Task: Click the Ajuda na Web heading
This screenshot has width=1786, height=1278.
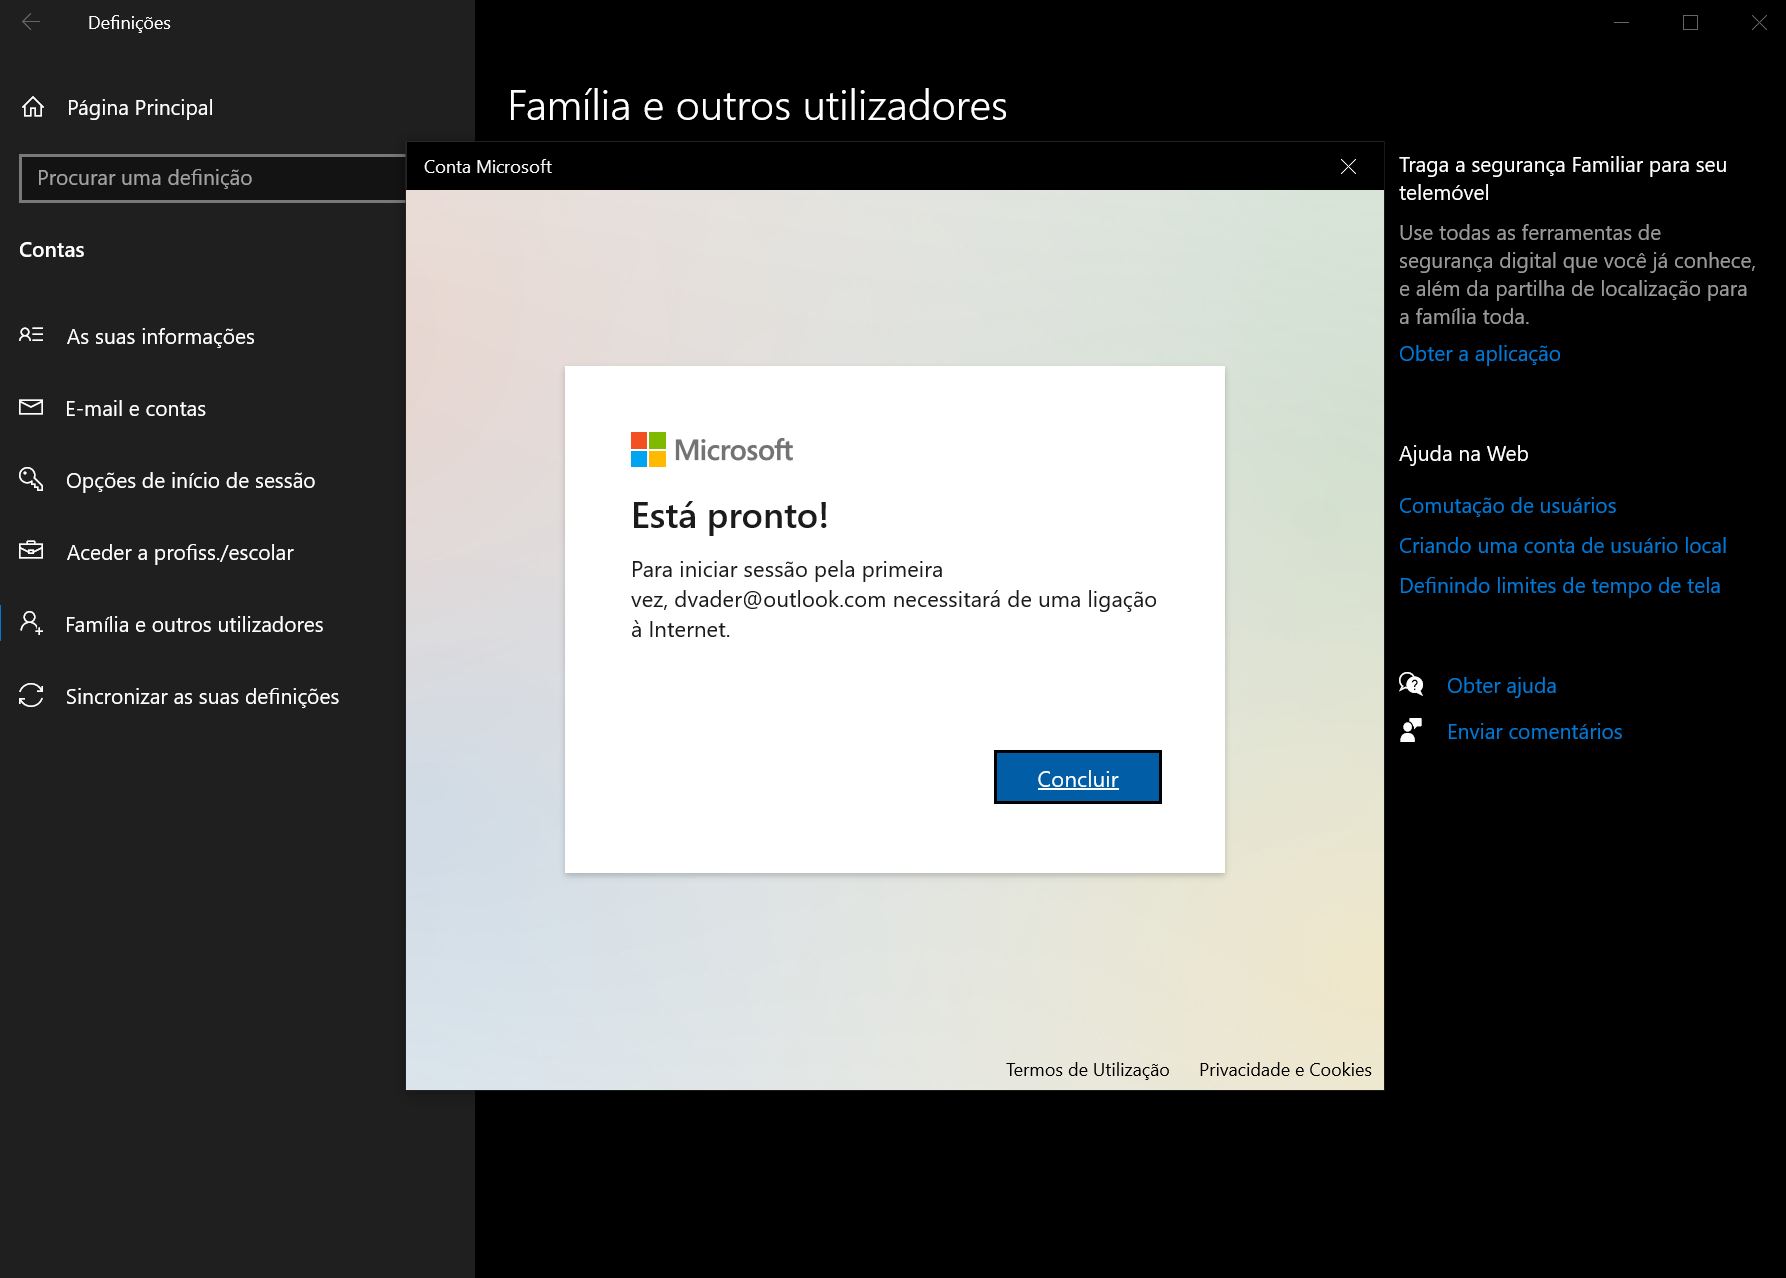Action: (x=1463, y=453)
